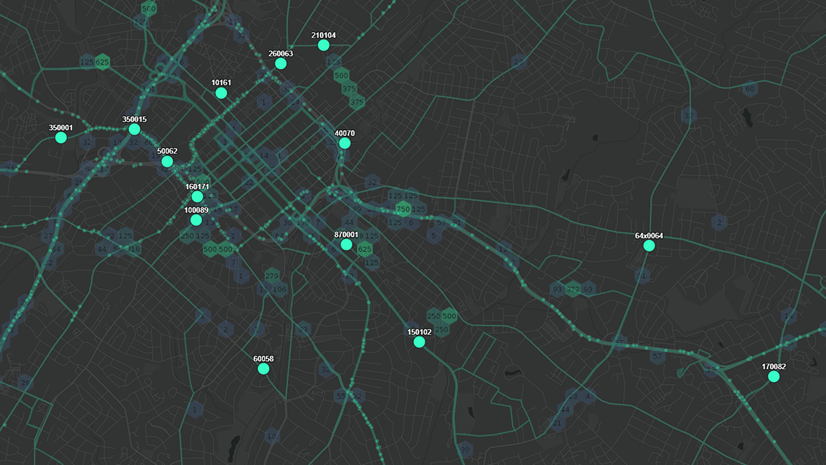The width and height of the screenshot is (826, 465).
Task: Select station marker 350015
Action: pos(134,129)
